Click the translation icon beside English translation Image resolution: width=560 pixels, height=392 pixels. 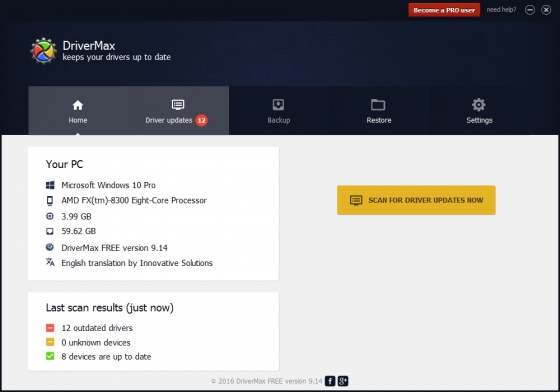tap(50, 262)
